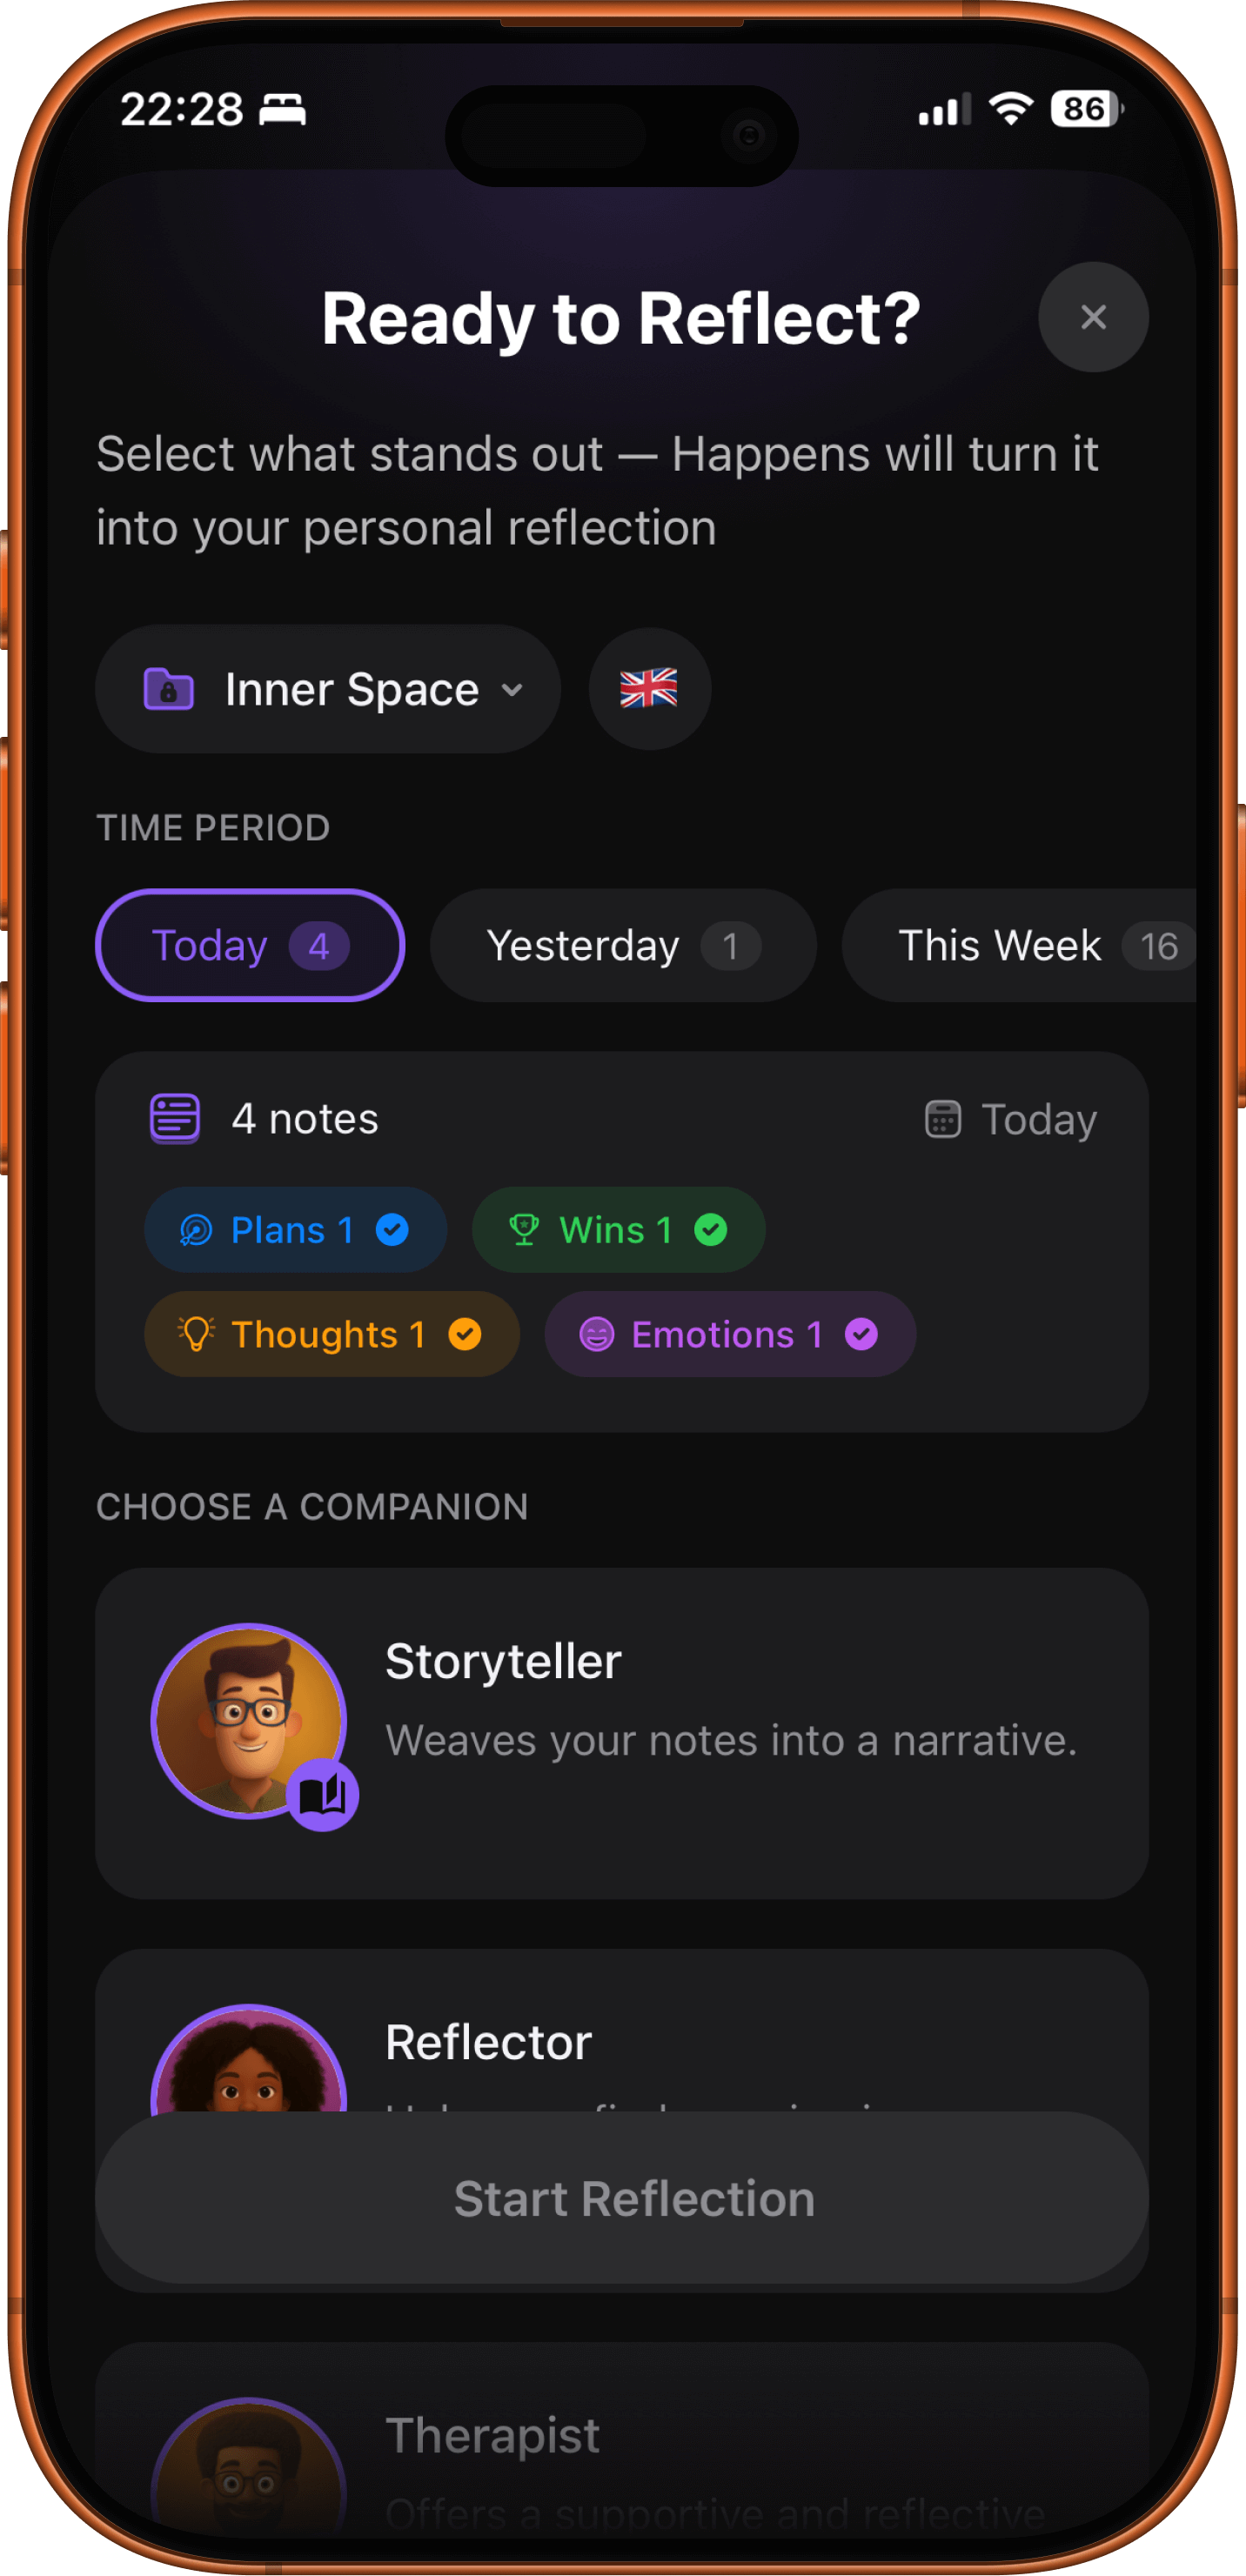Screen dimensions: 1246x2576
Task: Select the Plans target icon
Action: tap(196, 1230)
